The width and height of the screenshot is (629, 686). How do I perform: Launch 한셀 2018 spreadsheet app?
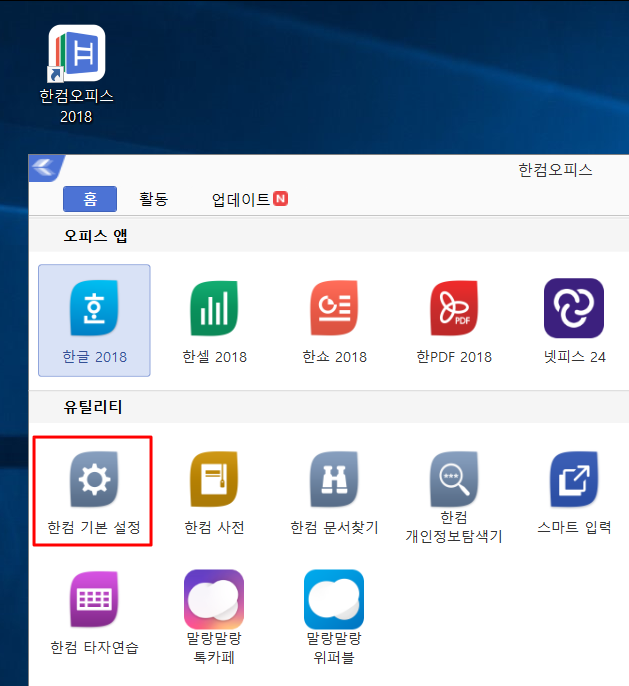click(x=214, y=309)
